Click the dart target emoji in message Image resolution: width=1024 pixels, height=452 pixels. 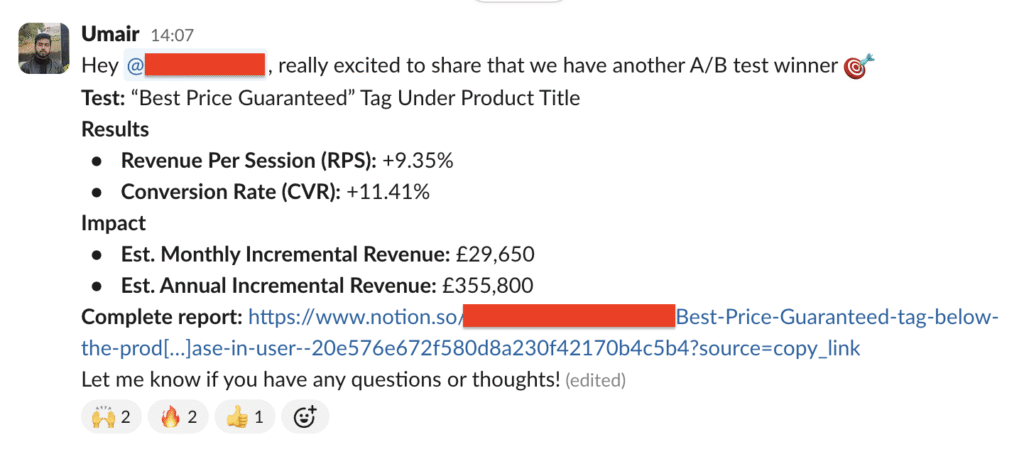[x=858, y=67]
